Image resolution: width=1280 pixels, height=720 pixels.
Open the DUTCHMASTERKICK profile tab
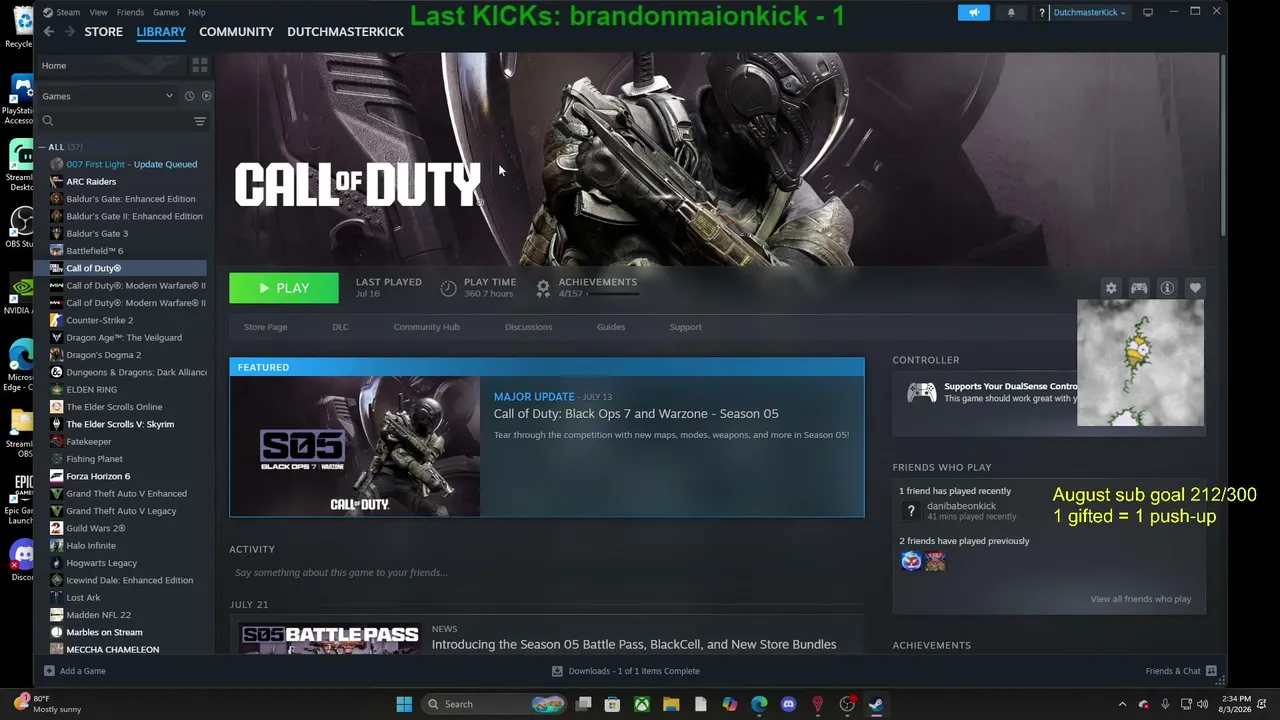[346, 32]
